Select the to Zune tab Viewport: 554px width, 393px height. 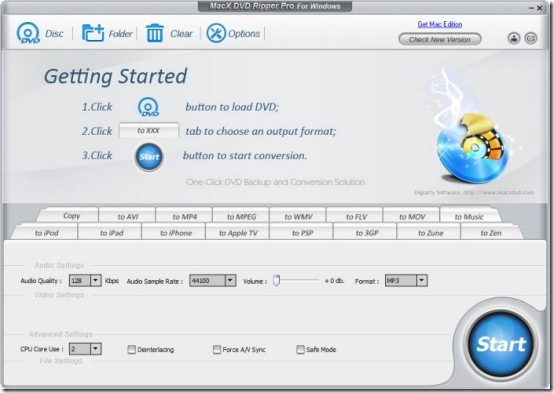tap(430, 233)
